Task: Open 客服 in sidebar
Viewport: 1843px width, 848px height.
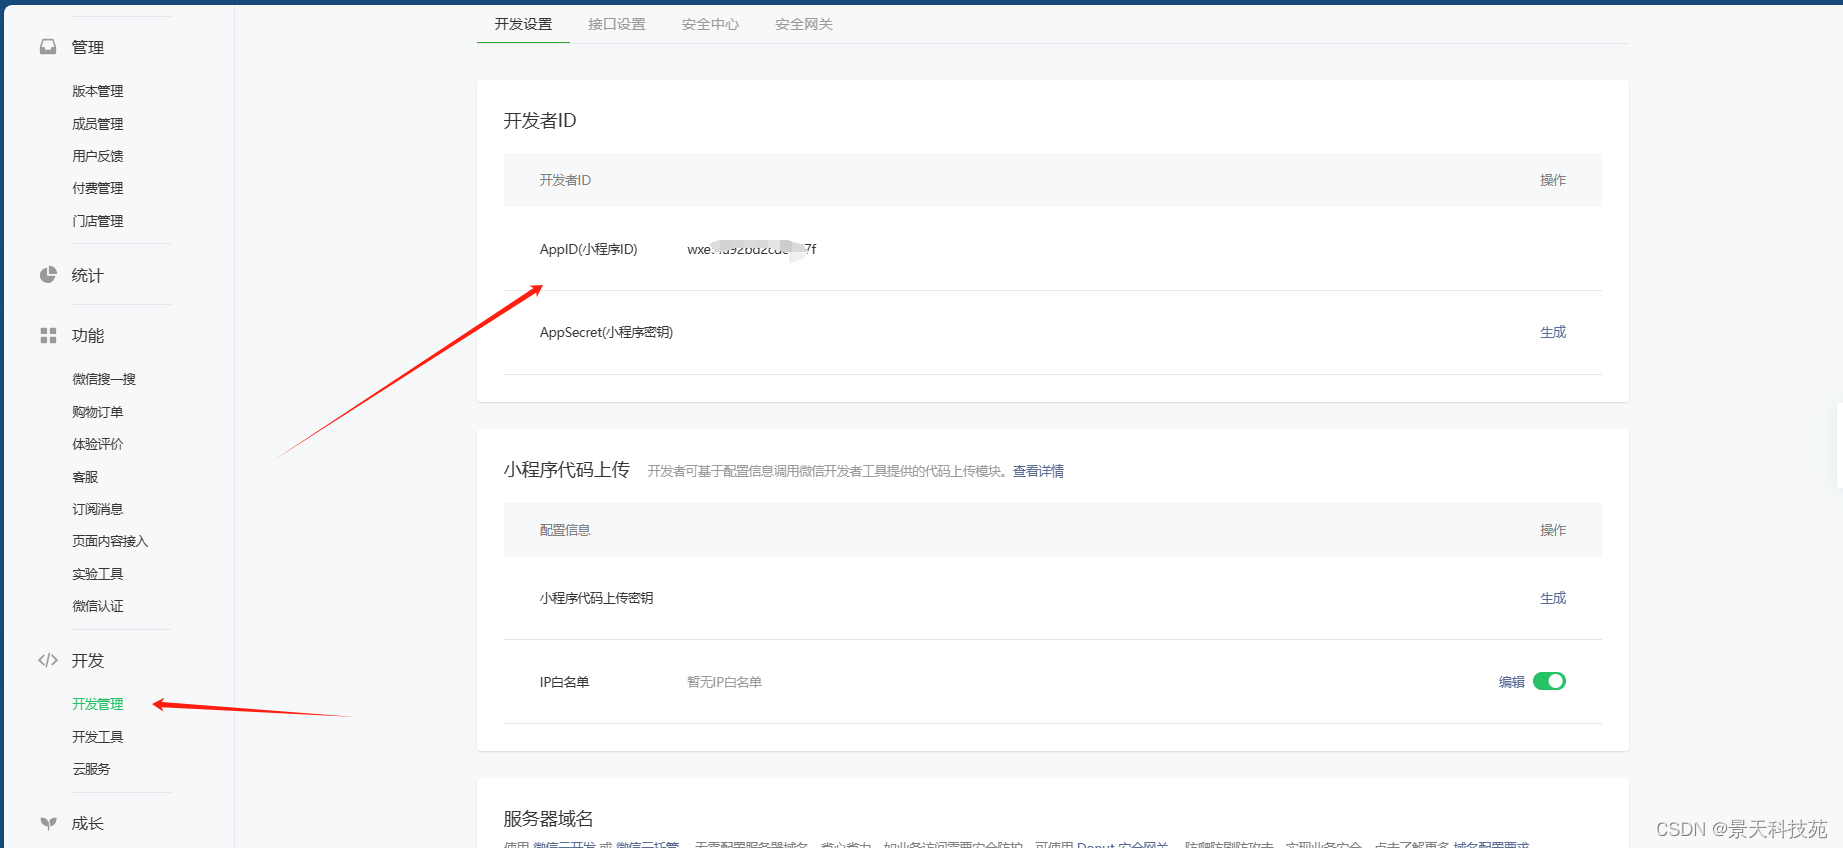Action: click(85, 477)
